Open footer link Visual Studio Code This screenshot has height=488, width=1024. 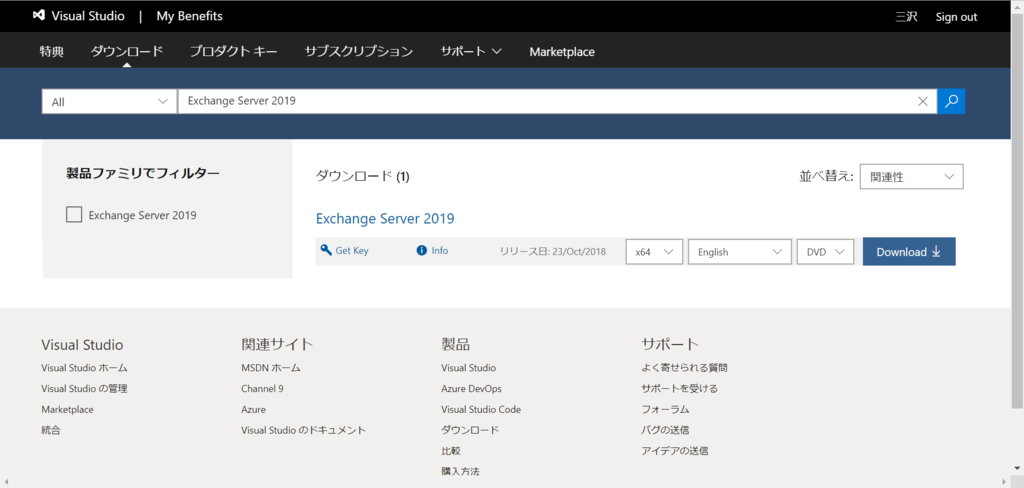(481, 410)
